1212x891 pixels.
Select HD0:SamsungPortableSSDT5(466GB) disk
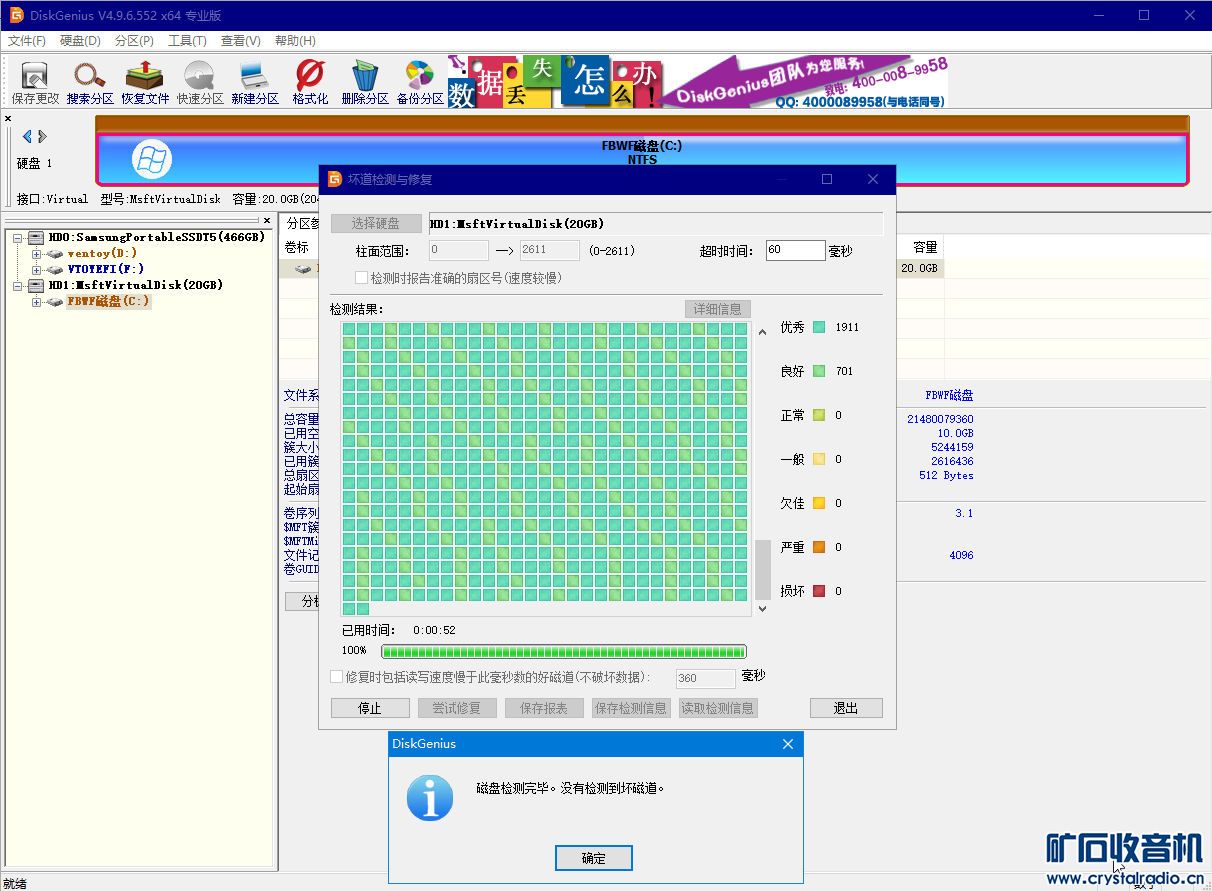[156, 238]
